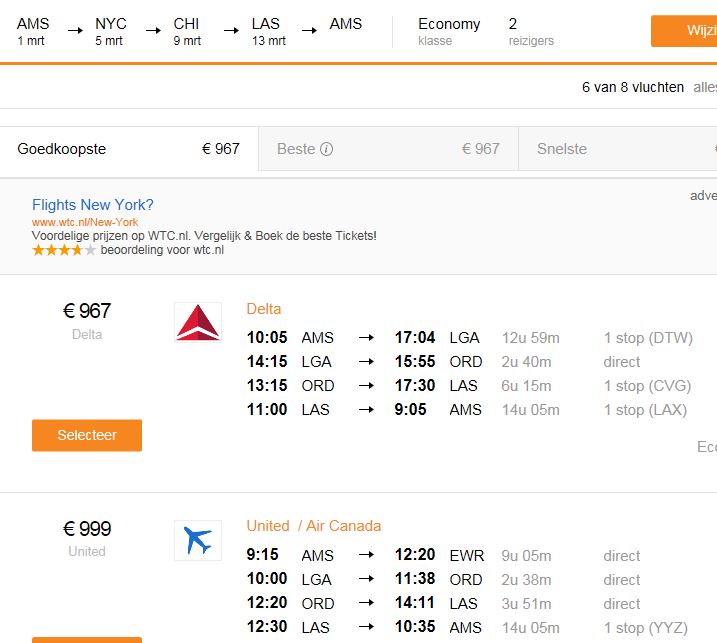Select the Goedkoopste tab
The height and width of the screenshot is (643, 717).
tap(129, 150)
